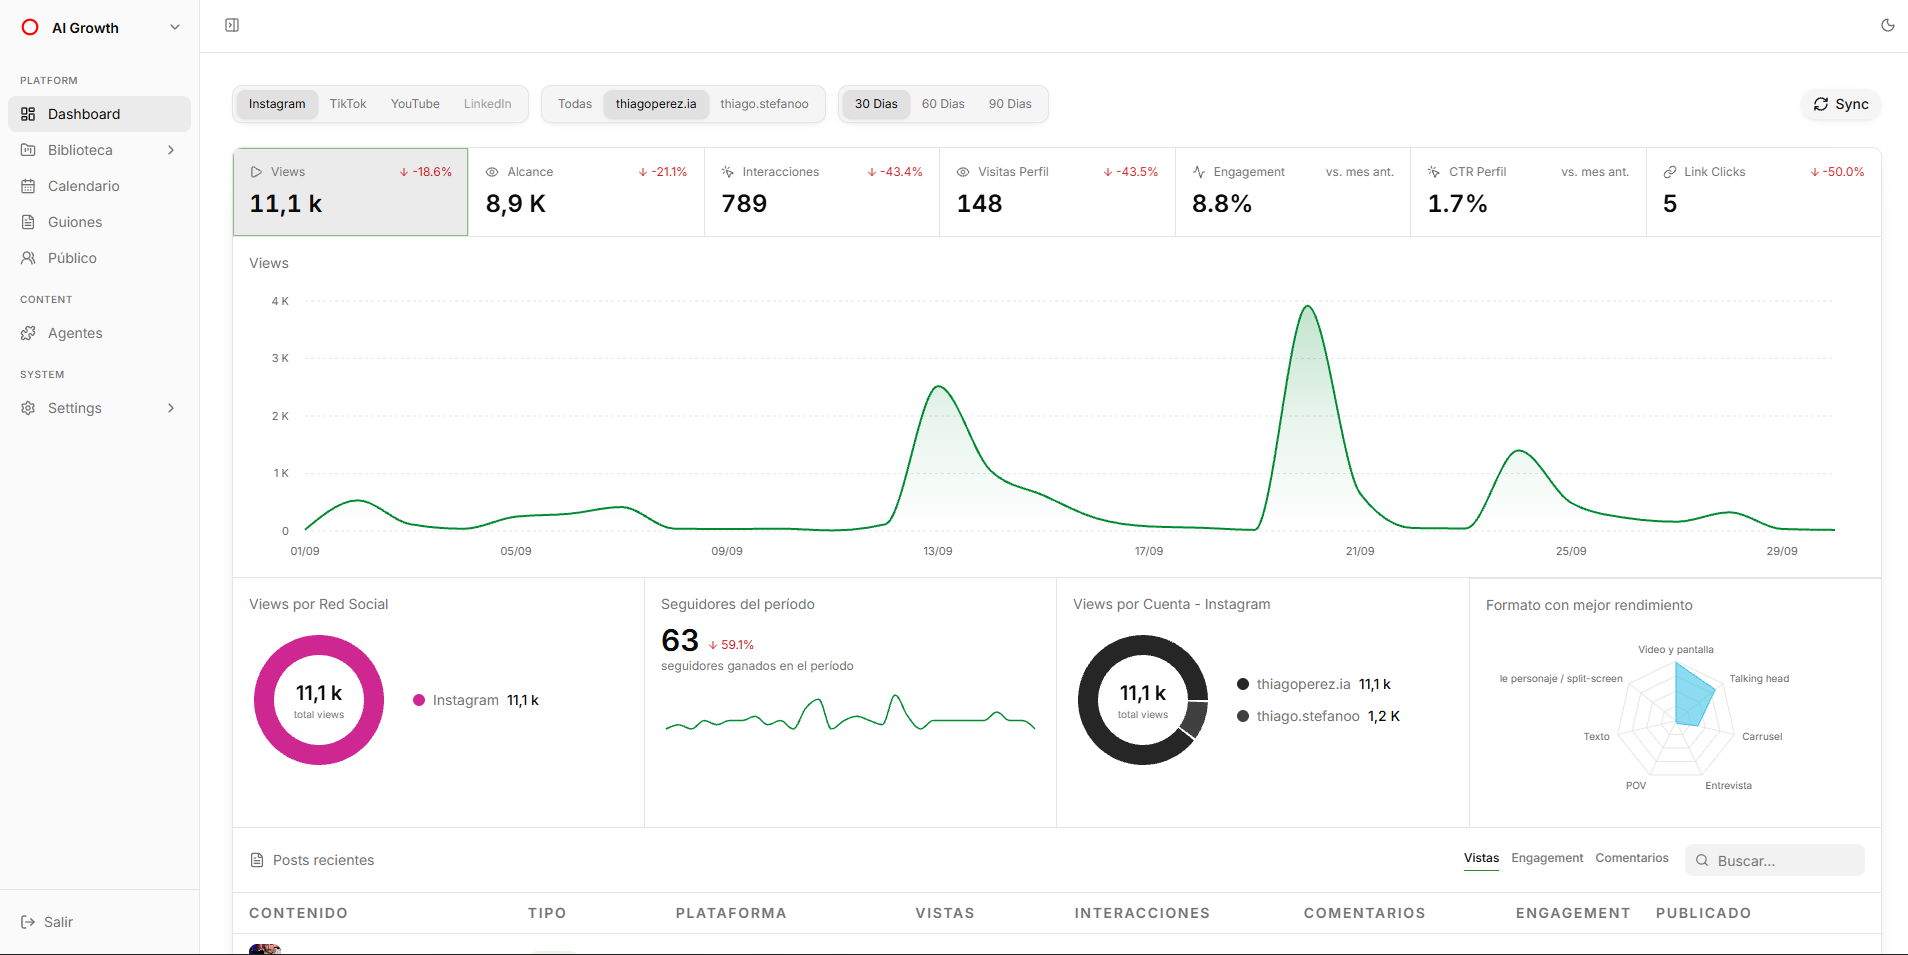This screenshot has width=1908, height=955.
Task: Switch to the Instagram platform tab
Action: pos(277,104)
